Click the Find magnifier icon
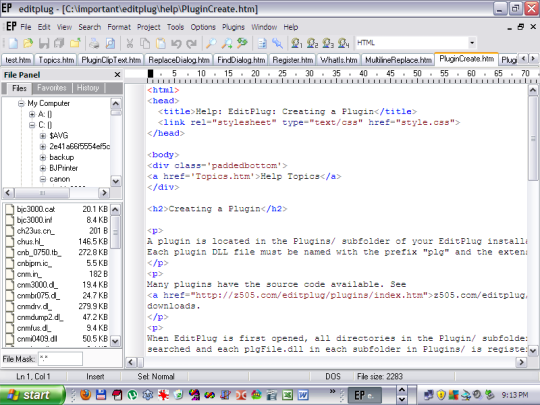This screenshot has height=405, width=540. click(x=211, y=43)
